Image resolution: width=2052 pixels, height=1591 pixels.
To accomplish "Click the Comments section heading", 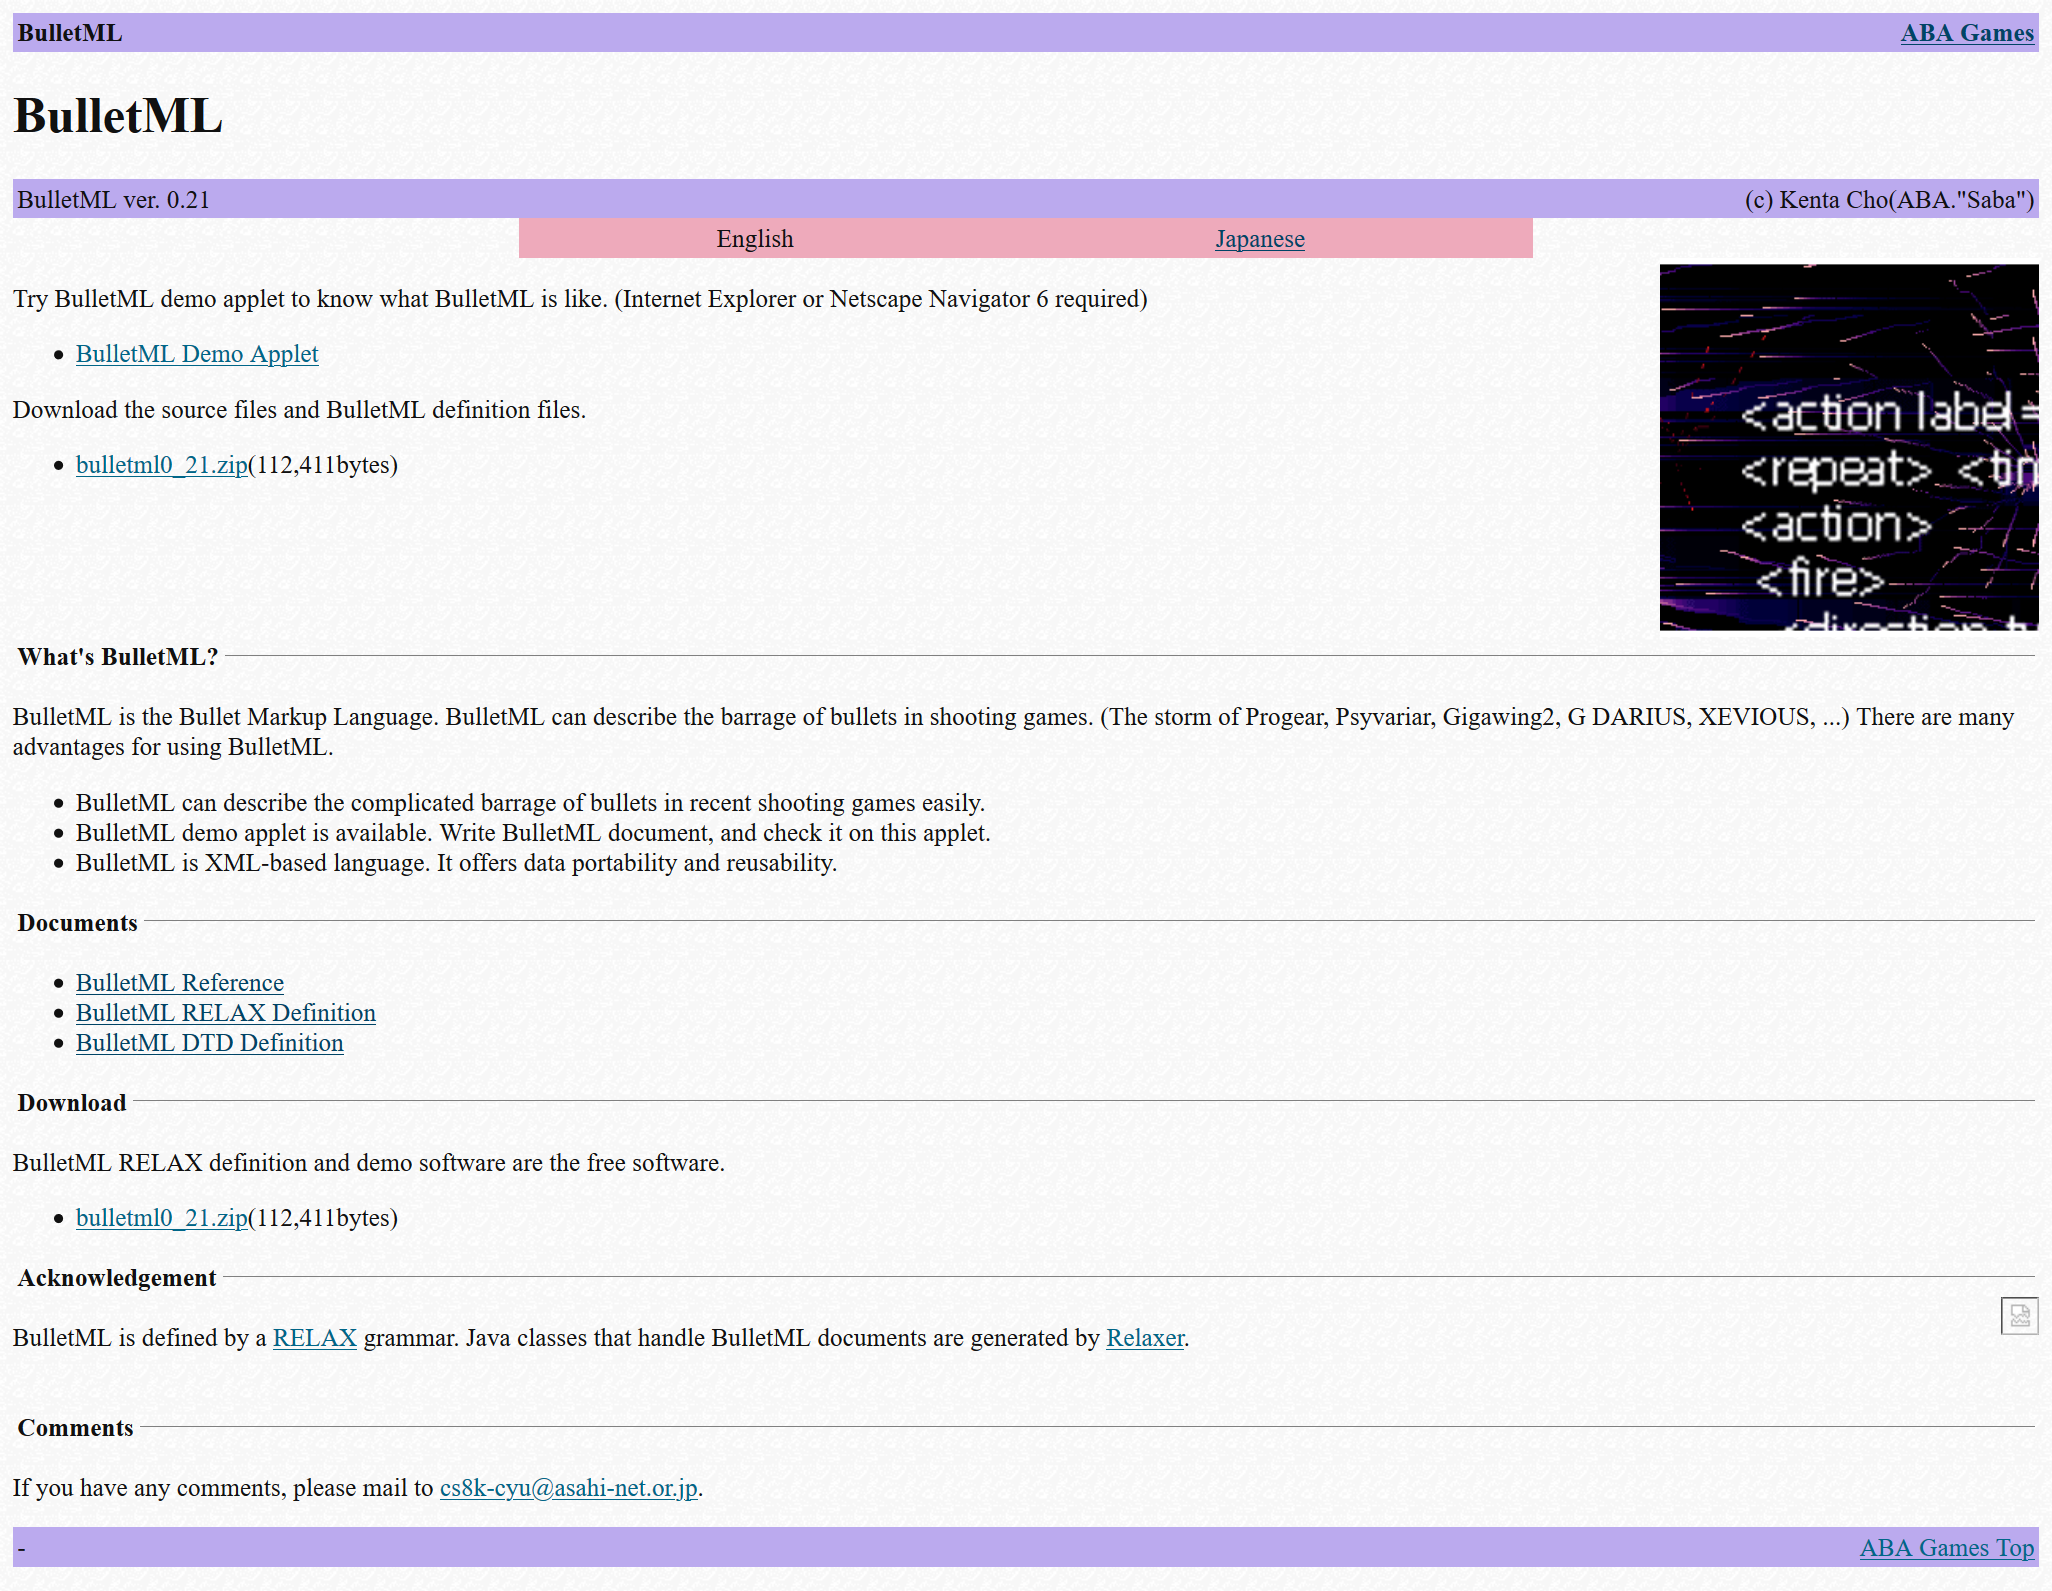I will click(x=75, y=1428).
